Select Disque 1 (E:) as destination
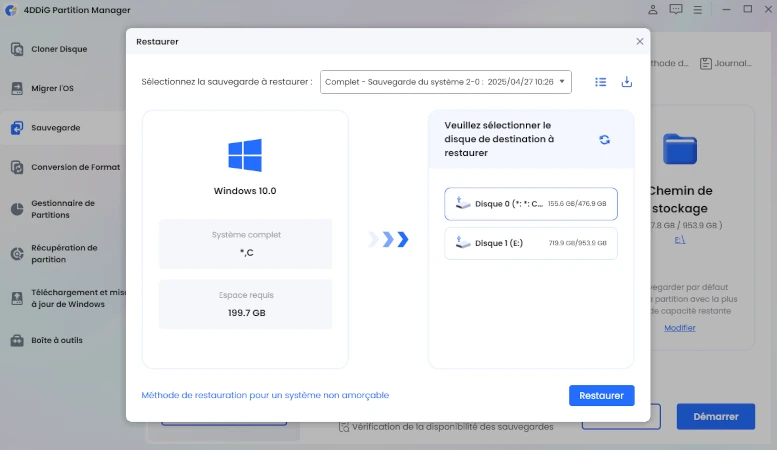The height and width of the screenshot is (450, 777). [531, 243]
